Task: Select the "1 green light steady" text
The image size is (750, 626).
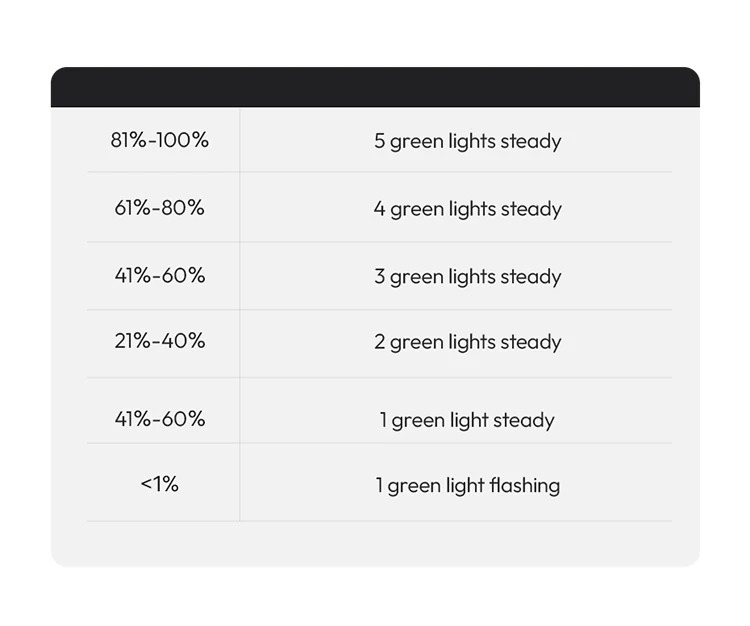Action: (467, 420)
